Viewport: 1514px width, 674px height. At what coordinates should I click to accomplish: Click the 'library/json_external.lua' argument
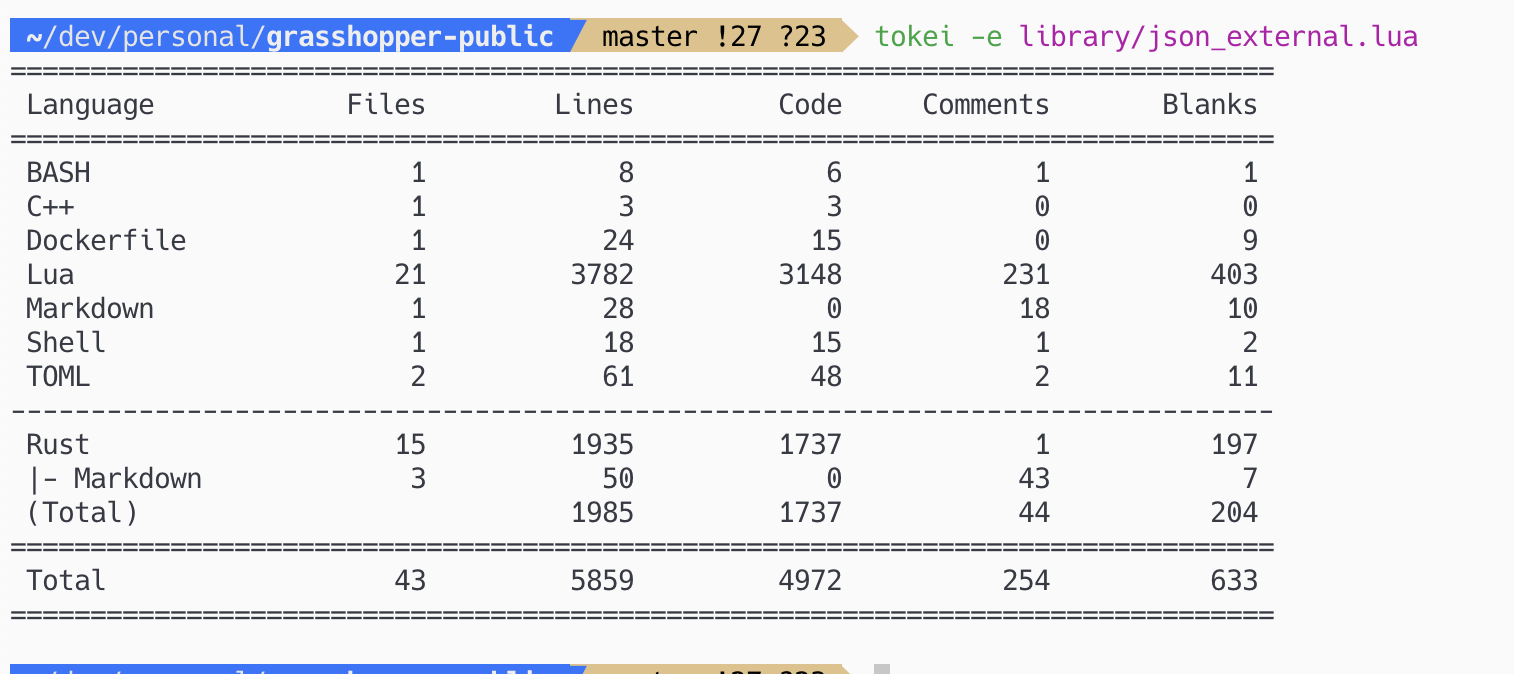1219,37
